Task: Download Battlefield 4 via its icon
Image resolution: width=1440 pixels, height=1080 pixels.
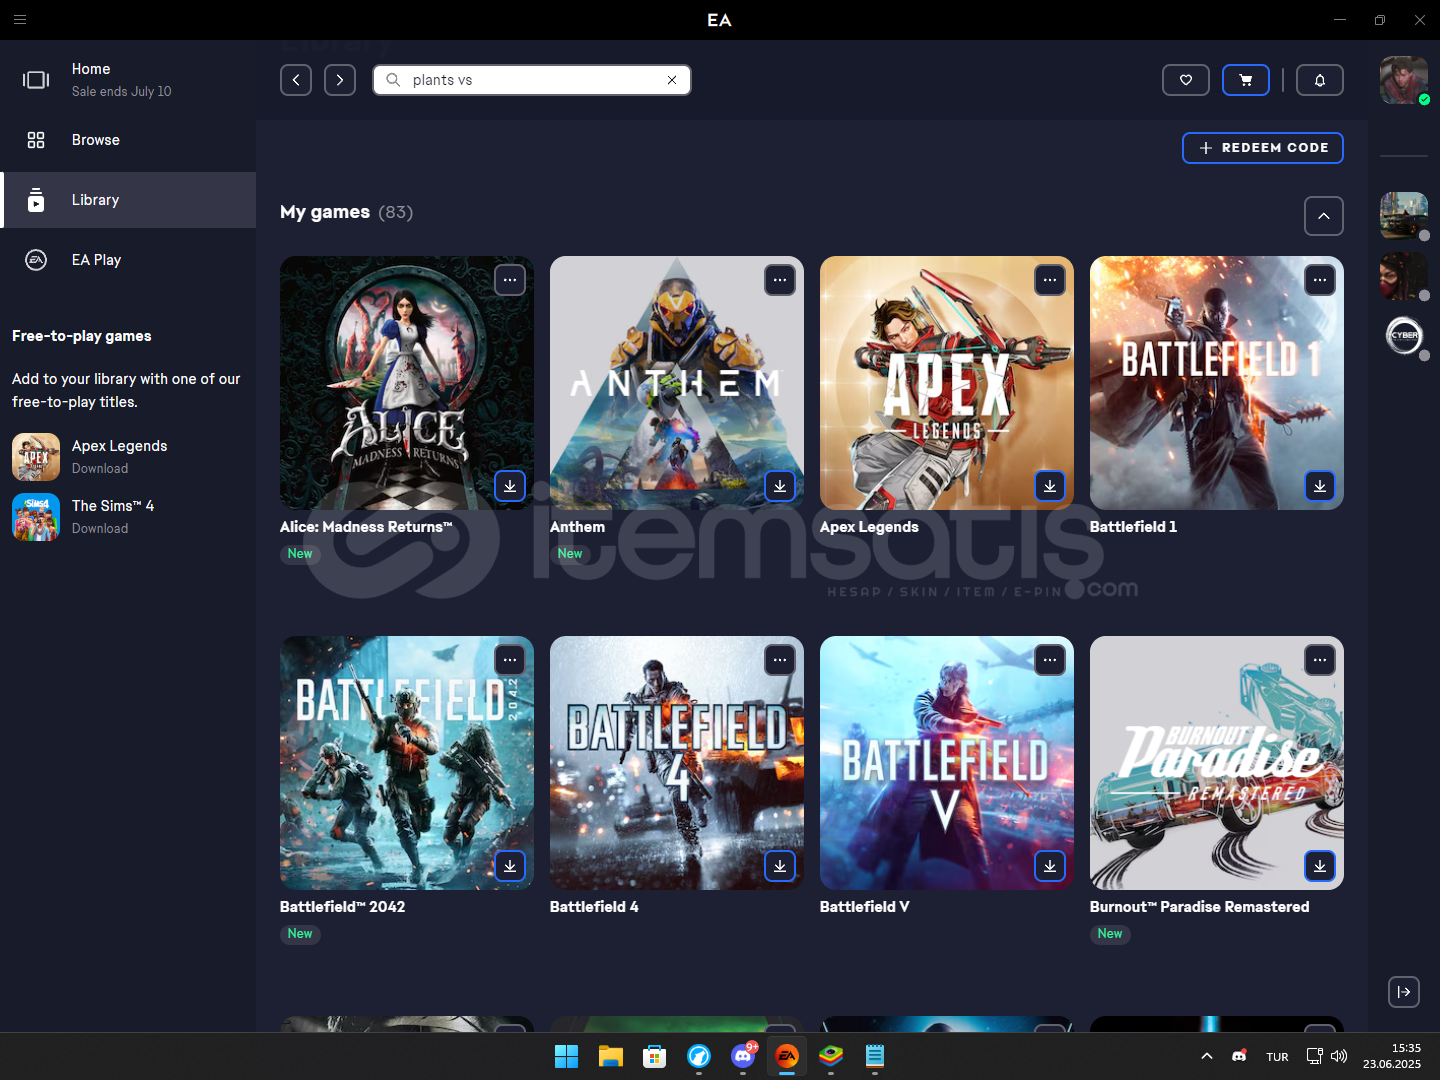Action: (780, 866)
